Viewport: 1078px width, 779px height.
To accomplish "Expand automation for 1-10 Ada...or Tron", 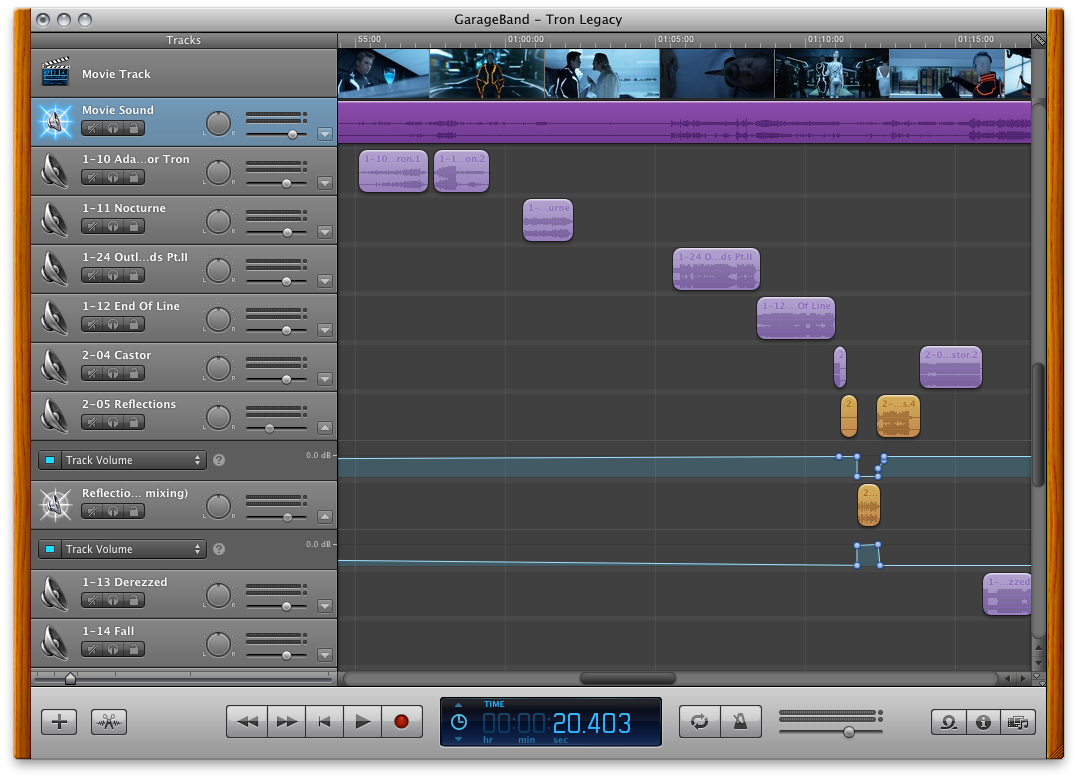I will [x=325, y=183].
